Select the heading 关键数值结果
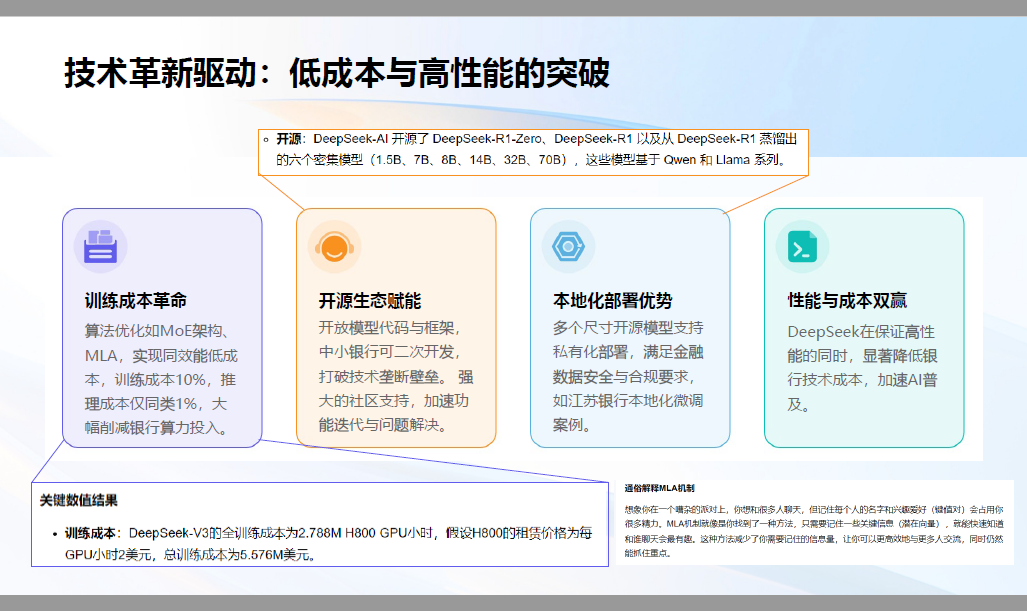Screen dimensions: 1027x611 79,500
